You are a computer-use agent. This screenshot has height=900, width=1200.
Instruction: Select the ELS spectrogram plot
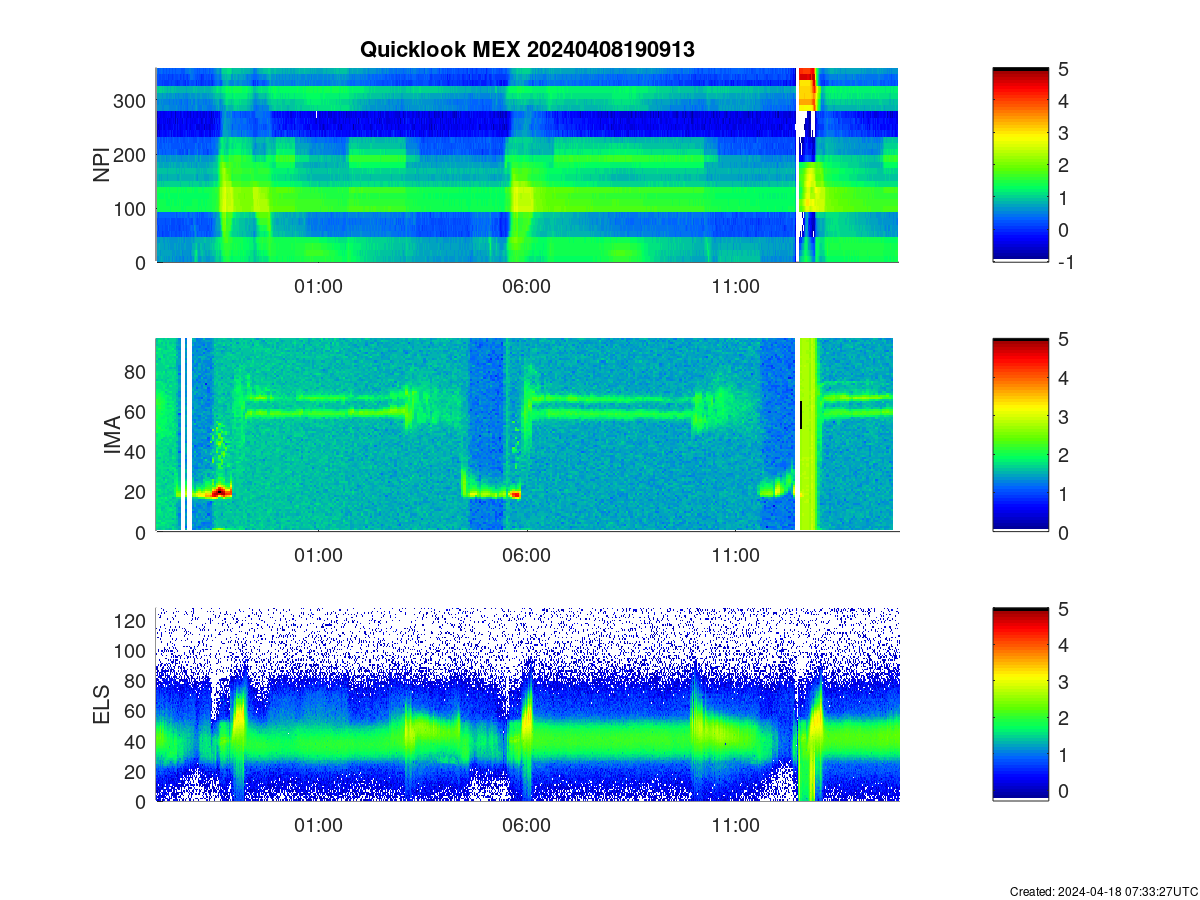(x=527, y=704)
